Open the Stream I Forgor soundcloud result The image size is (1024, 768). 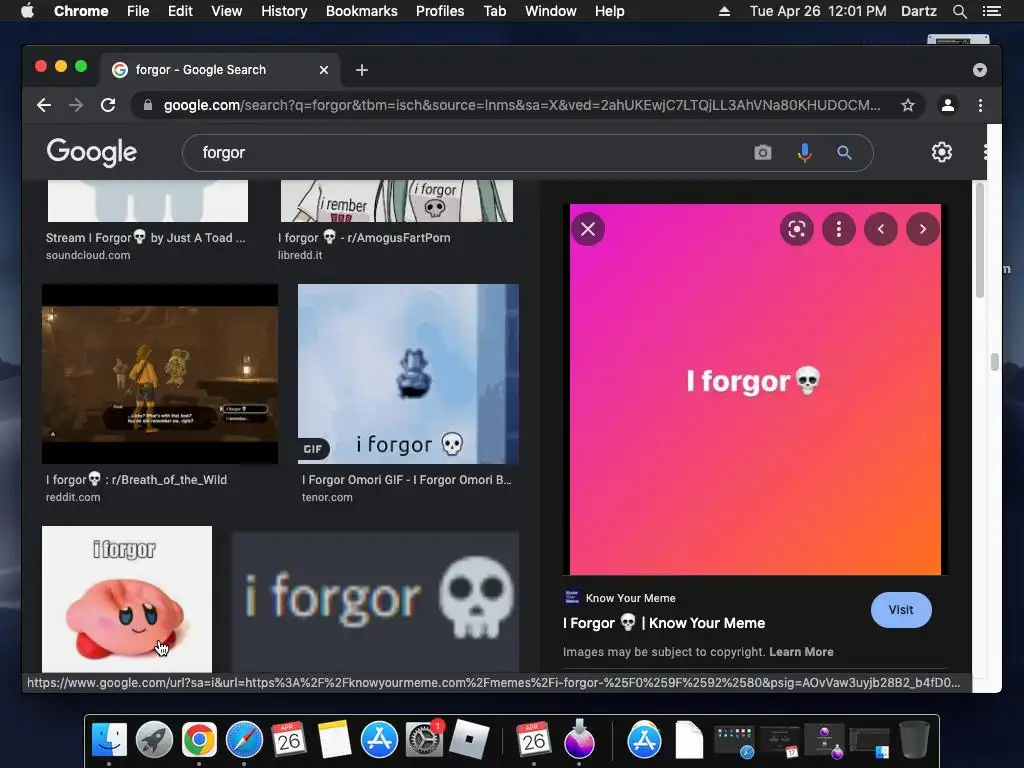(146, 238)
